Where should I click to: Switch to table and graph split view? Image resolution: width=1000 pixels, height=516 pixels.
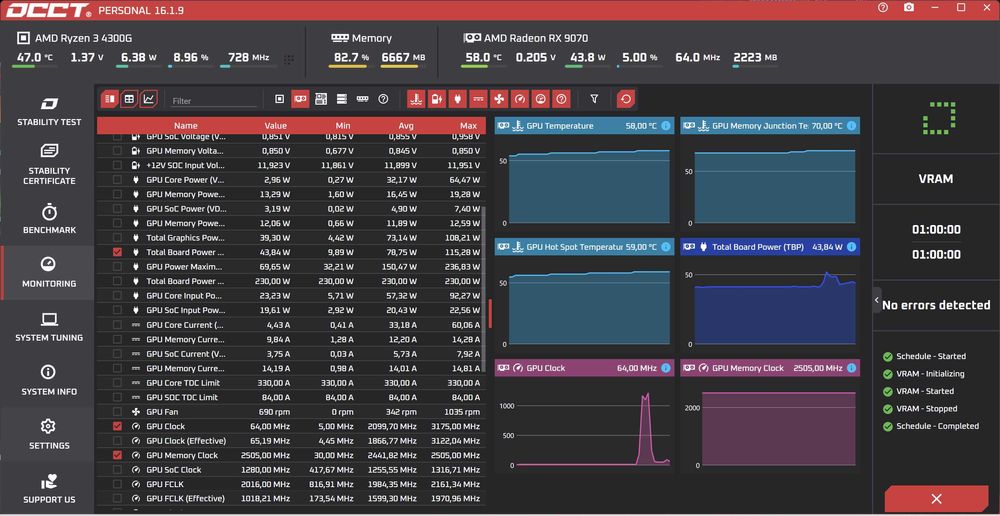110,99
